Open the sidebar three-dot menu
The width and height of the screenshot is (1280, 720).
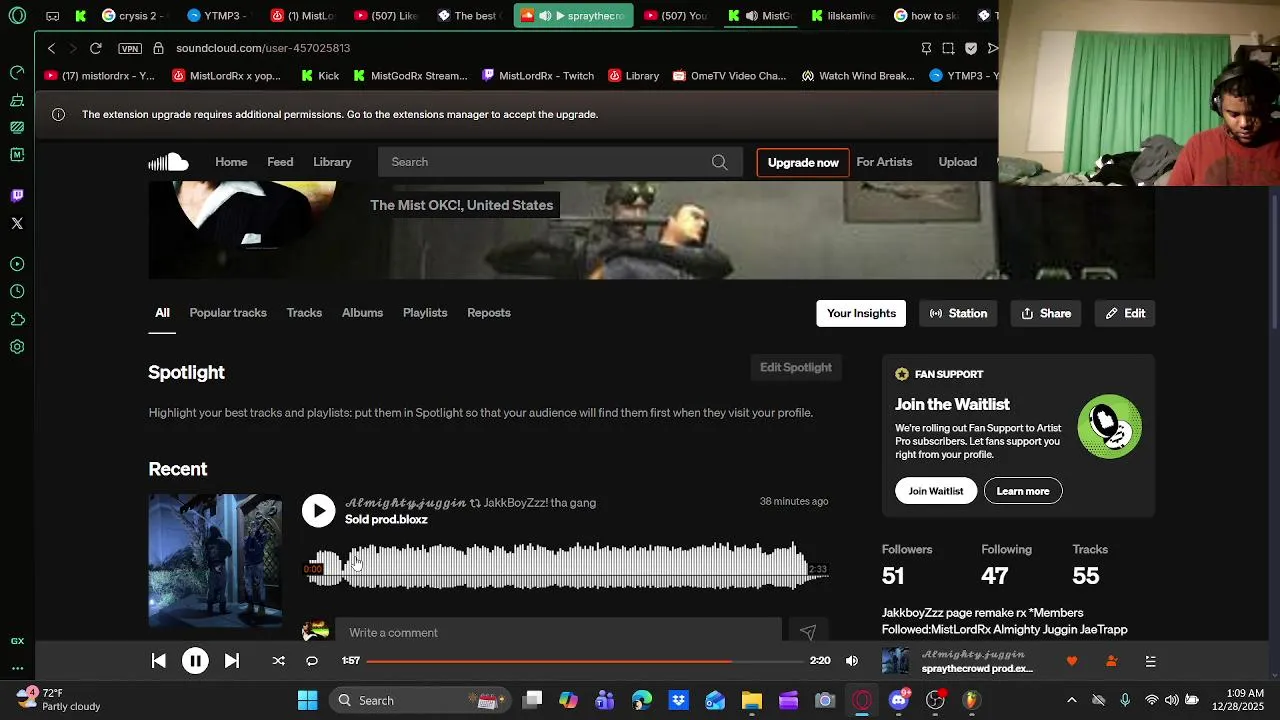(x=17, y=667)
